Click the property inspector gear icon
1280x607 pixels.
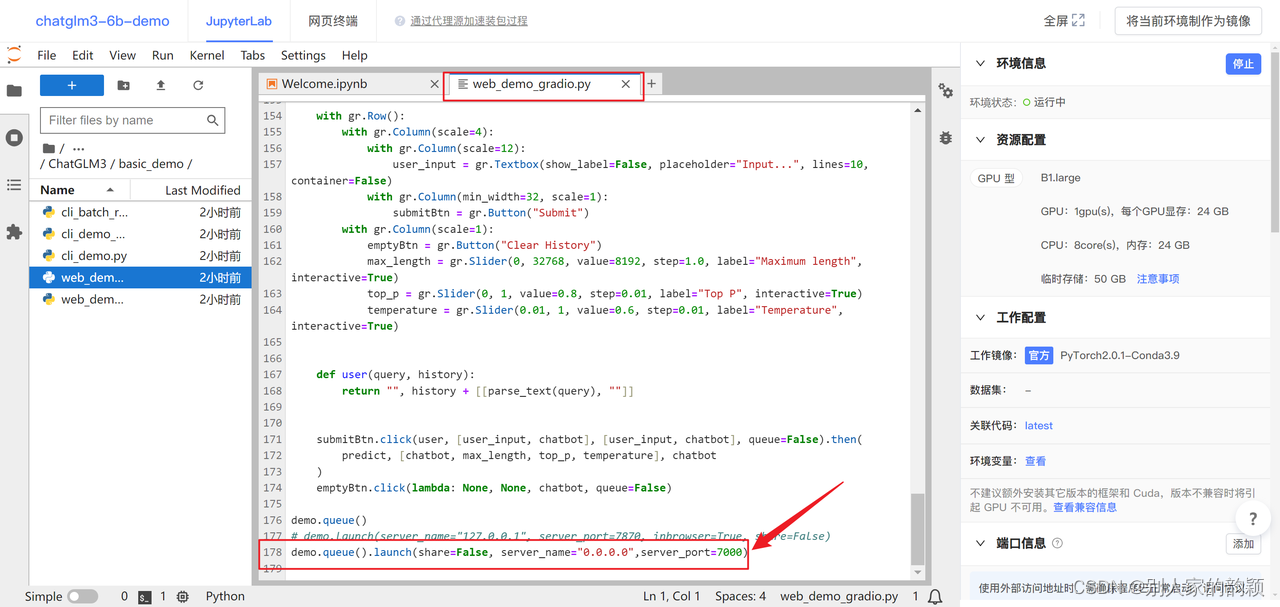coord(945,90)
